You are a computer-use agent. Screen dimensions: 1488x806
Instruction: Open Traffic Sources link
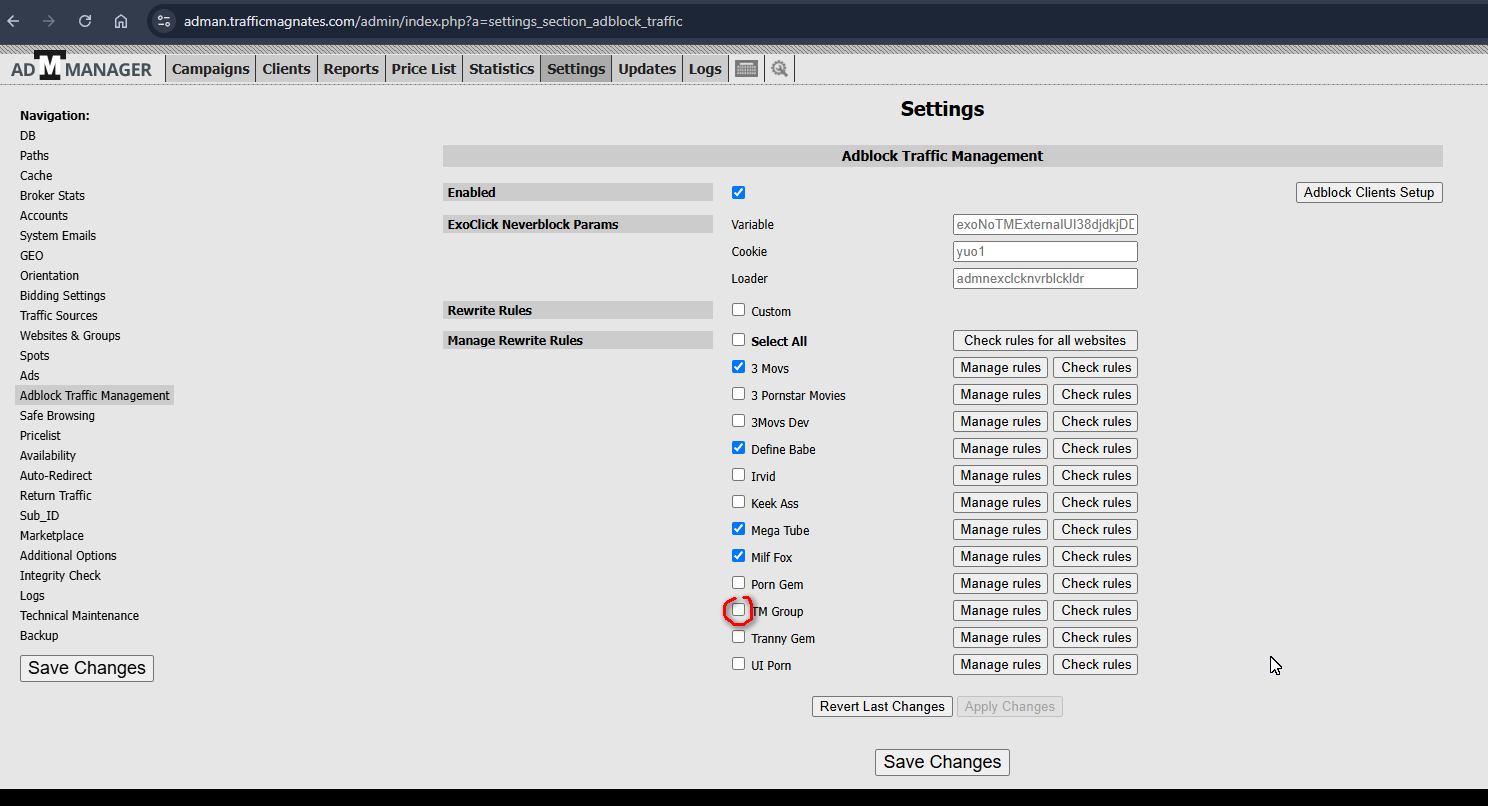point(59,315)
